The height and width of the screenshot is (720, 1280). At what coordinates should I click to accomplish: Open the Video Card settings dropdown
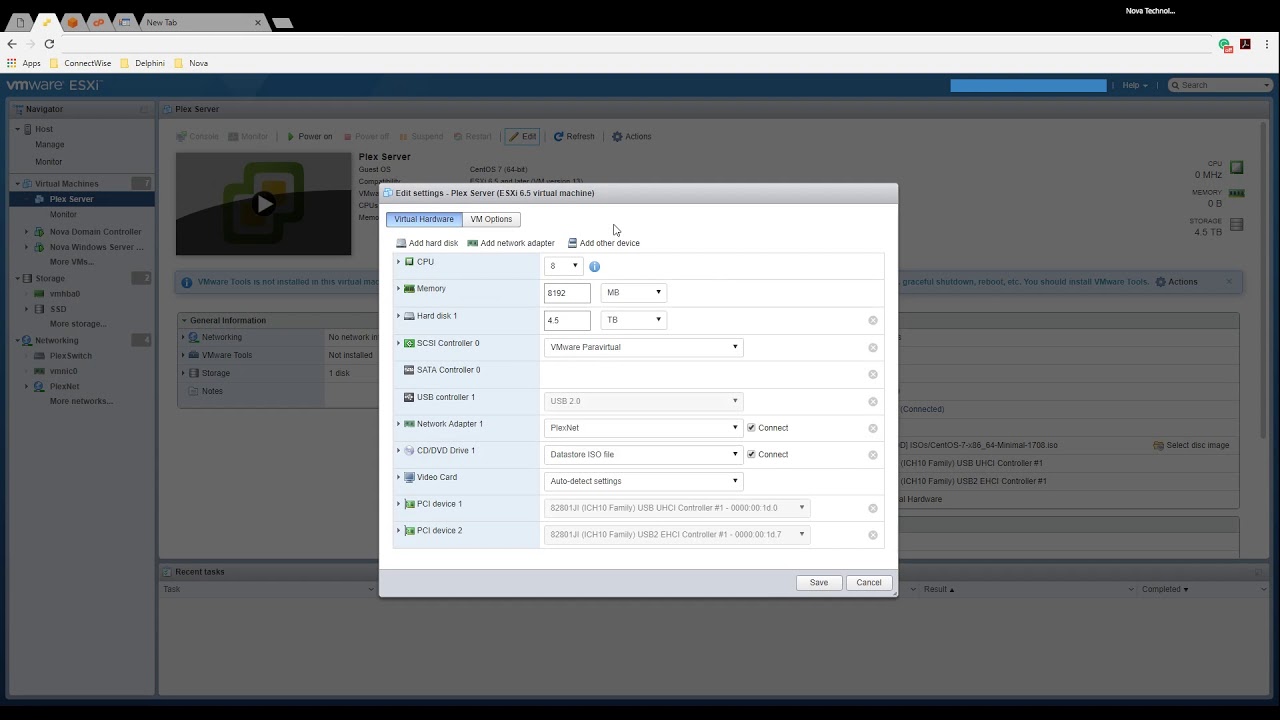click(x=643, y=481)
